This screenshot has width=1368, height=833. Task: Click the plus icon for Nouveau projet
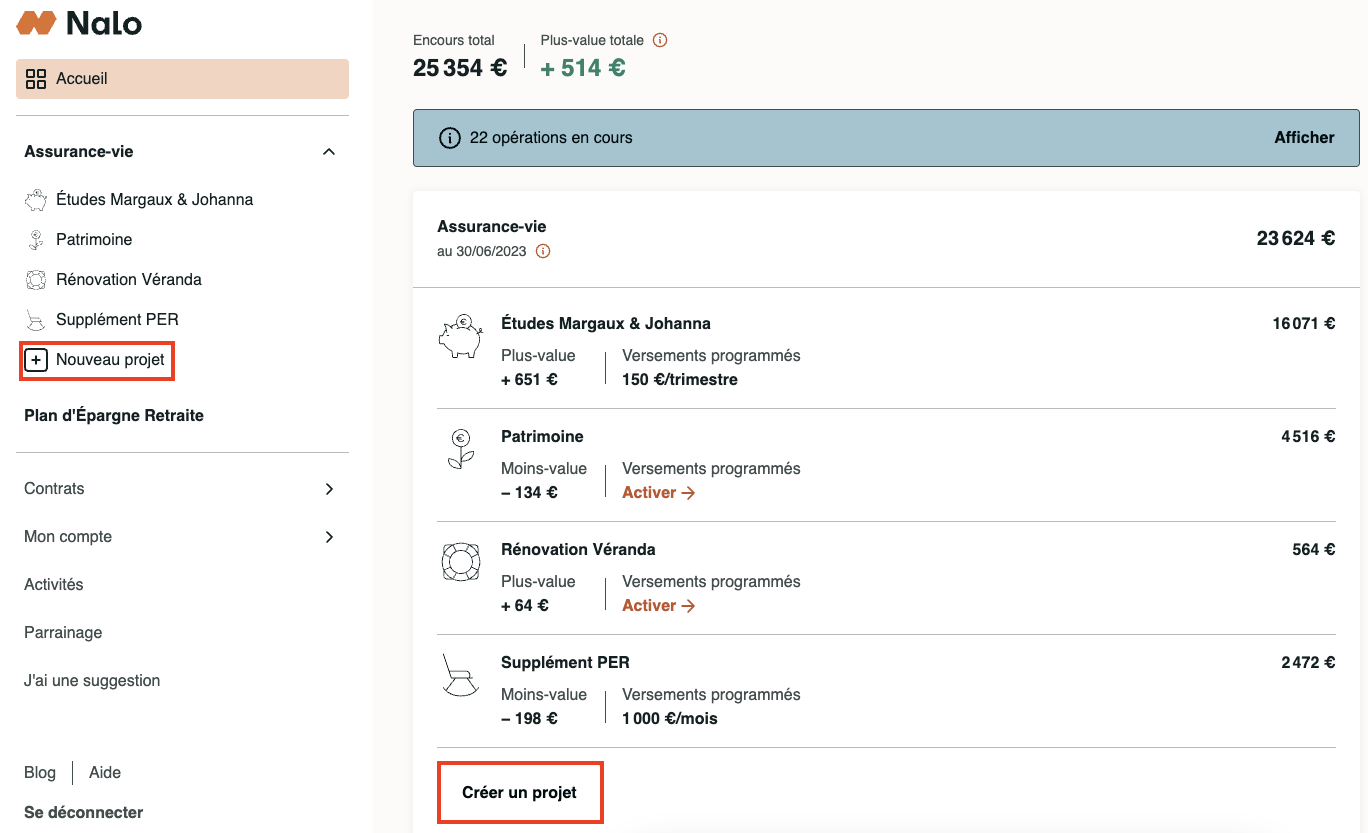(36, 360)
